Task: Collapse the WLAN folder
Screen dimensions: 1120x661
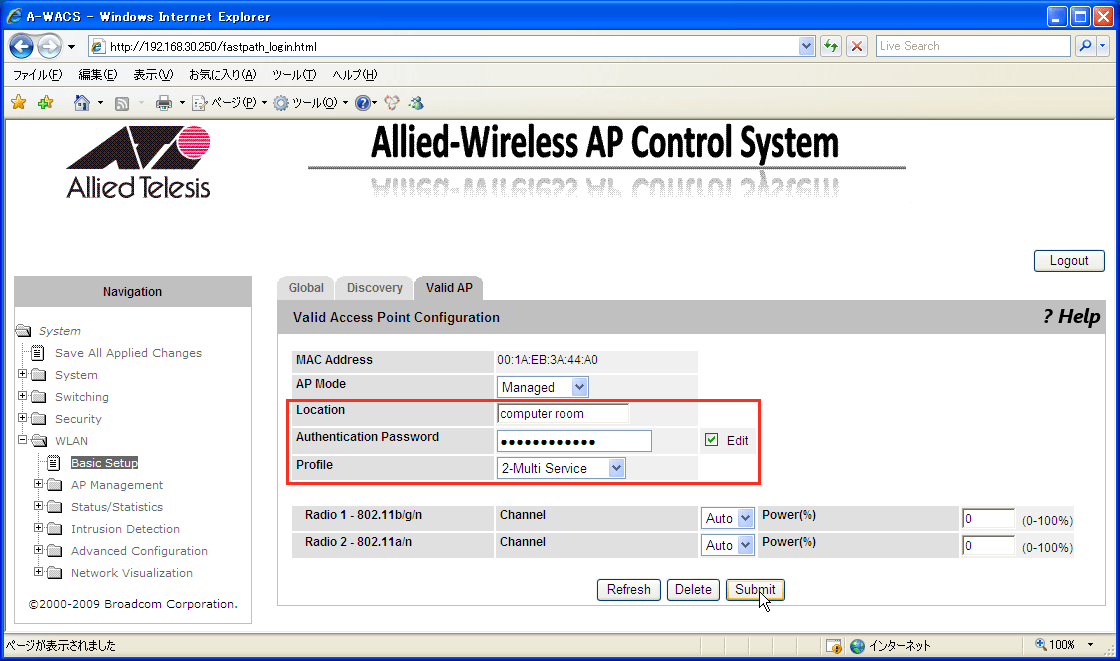Action: [23, 440]
